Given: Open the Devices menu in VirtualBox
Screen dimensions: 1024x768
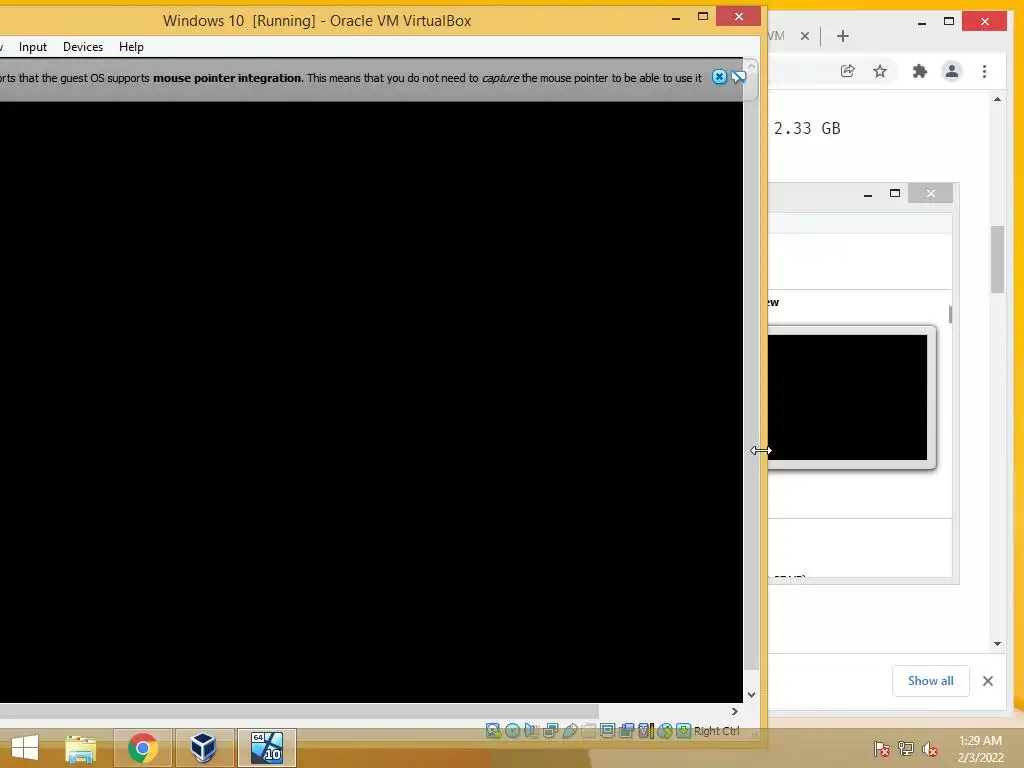Looking at the screenshot, I should (x=83, y=47).
